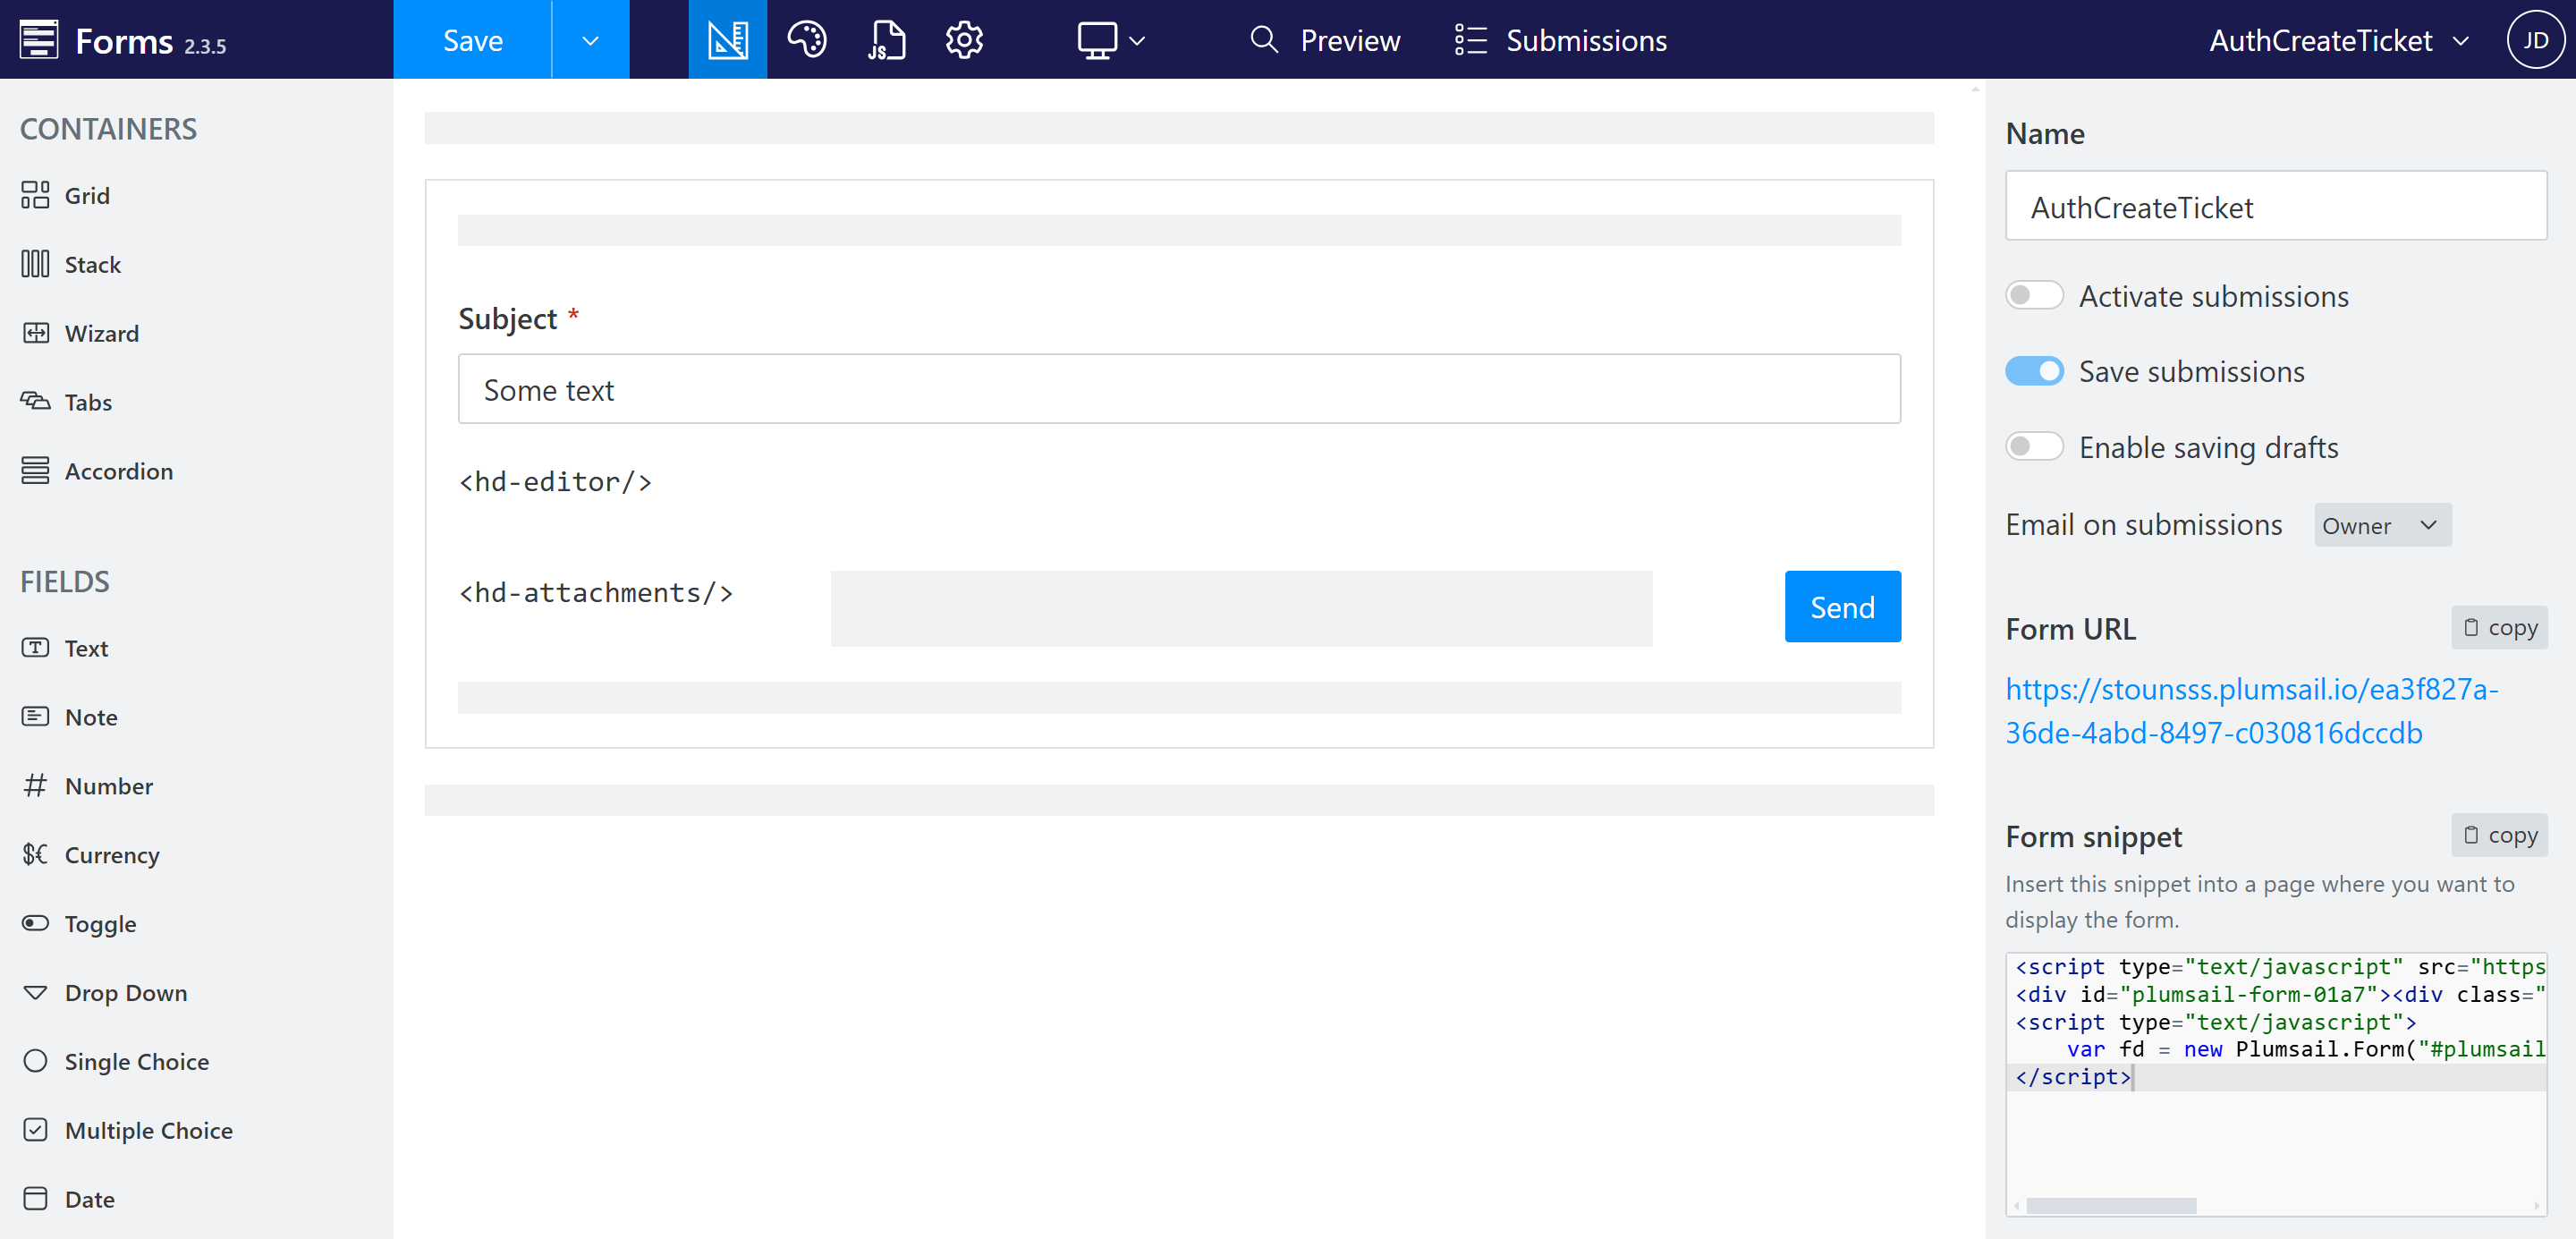Screen dimensions: 2576x1239
Task: Open the form designer ruler icon
Action: tap(727, 40)
